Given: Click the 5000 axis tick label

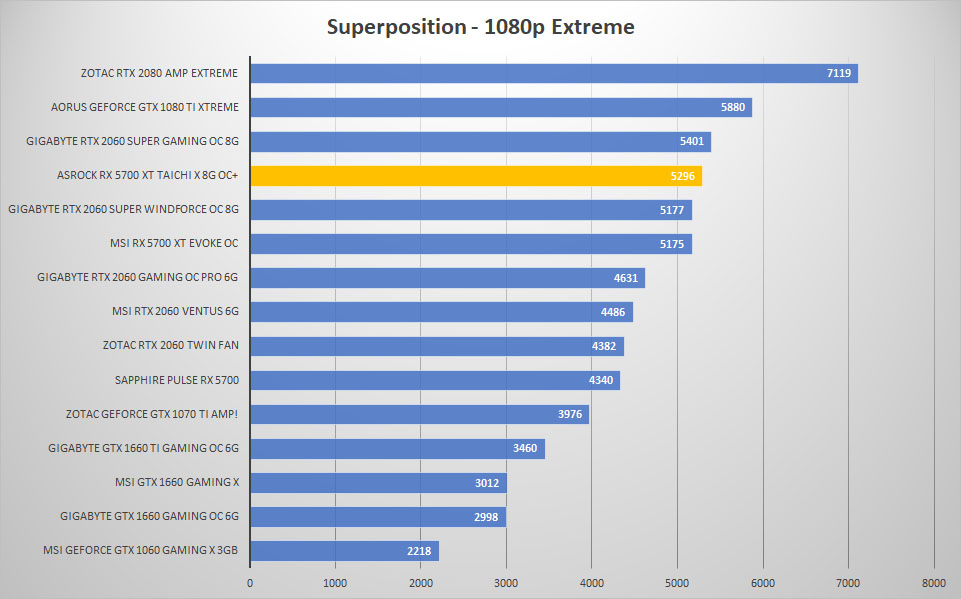Looking at the screenshot, I should (677, 583).
